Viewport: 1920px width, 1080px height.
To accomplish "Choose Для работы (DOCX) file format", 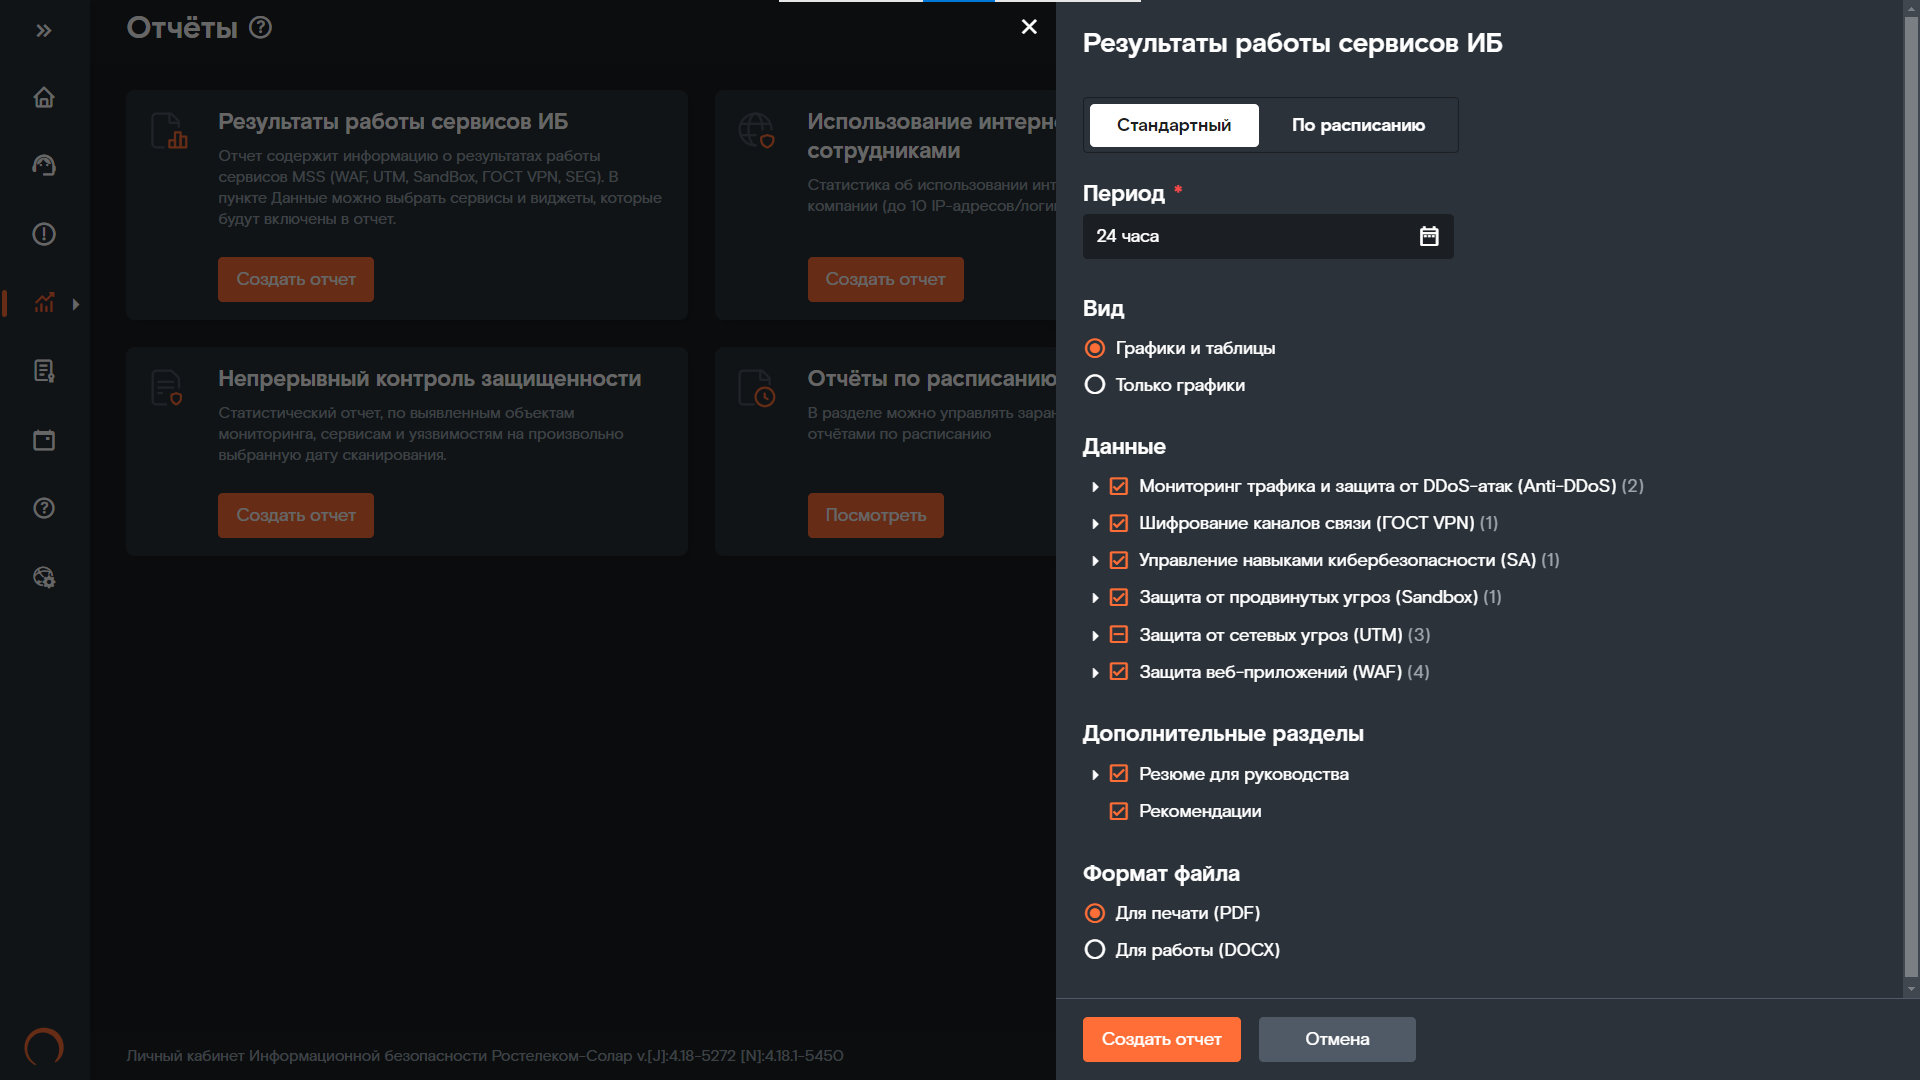I will tap(1095, 950).
